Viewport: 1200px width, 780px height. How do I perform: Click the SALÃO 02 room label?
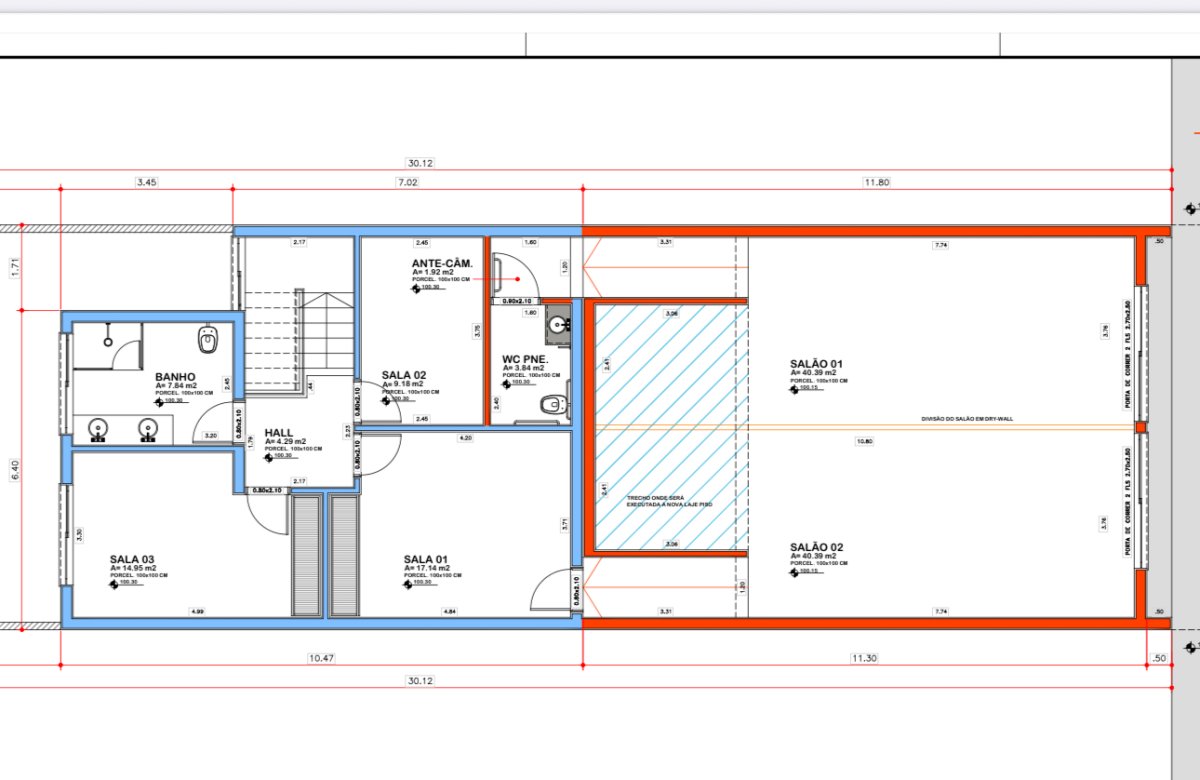pos(817,547)
